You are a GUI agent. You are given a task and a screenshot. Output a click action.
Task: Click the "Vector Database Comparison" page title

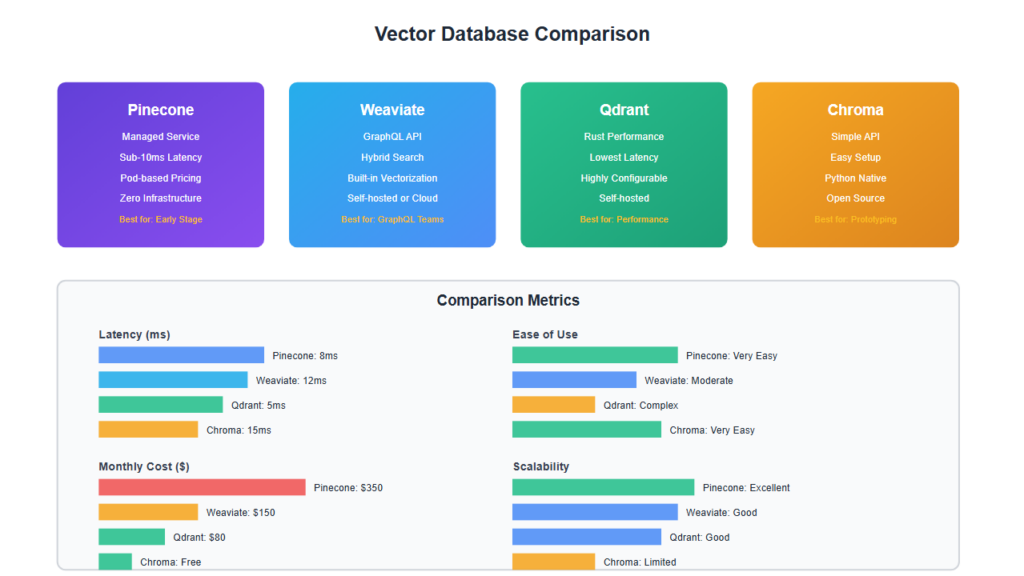pyautogui.click(x=512, y=34)
